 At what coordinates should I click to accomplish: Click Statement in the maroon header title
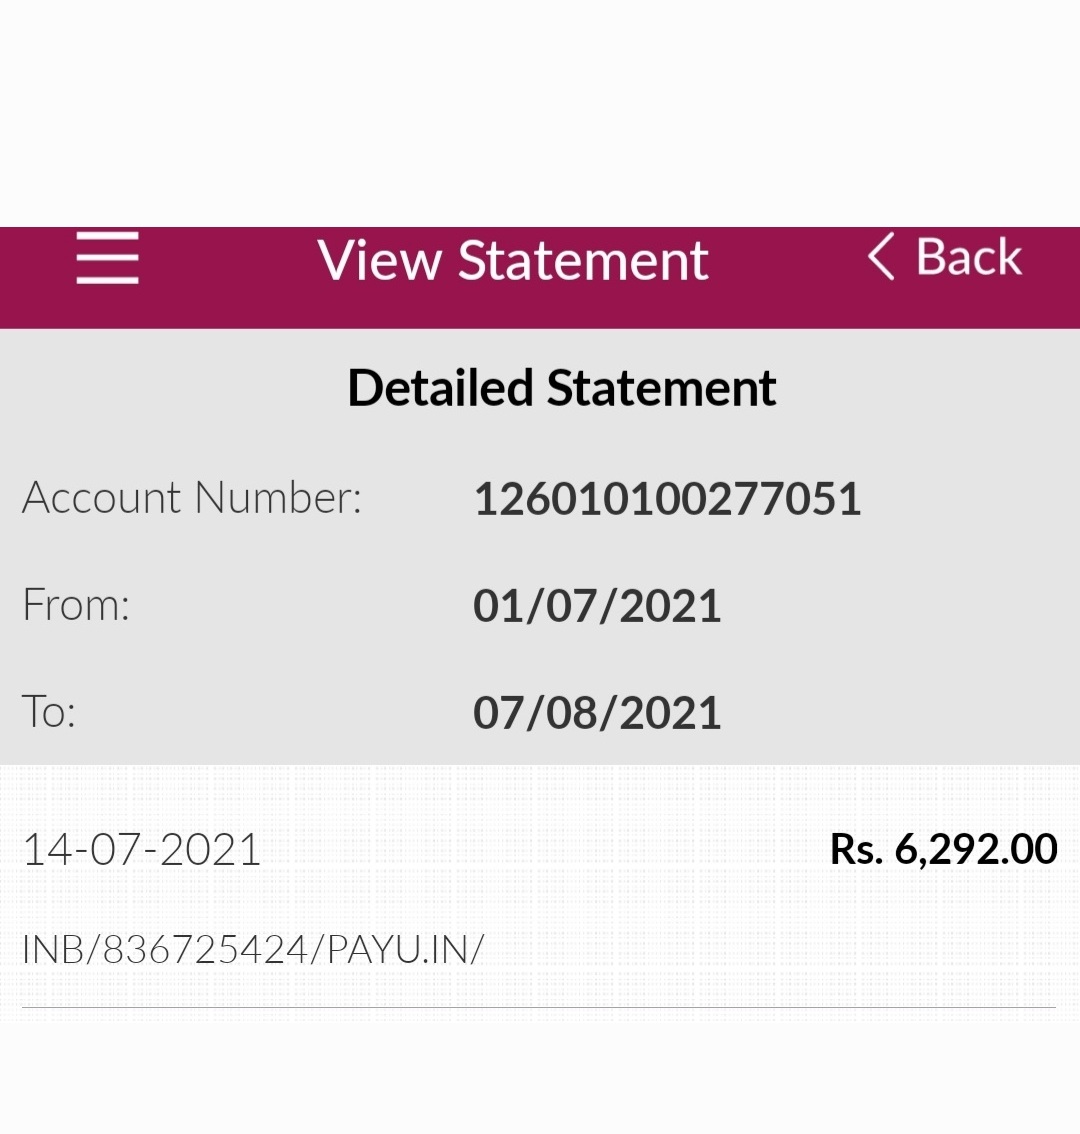[x=583, y=261]
